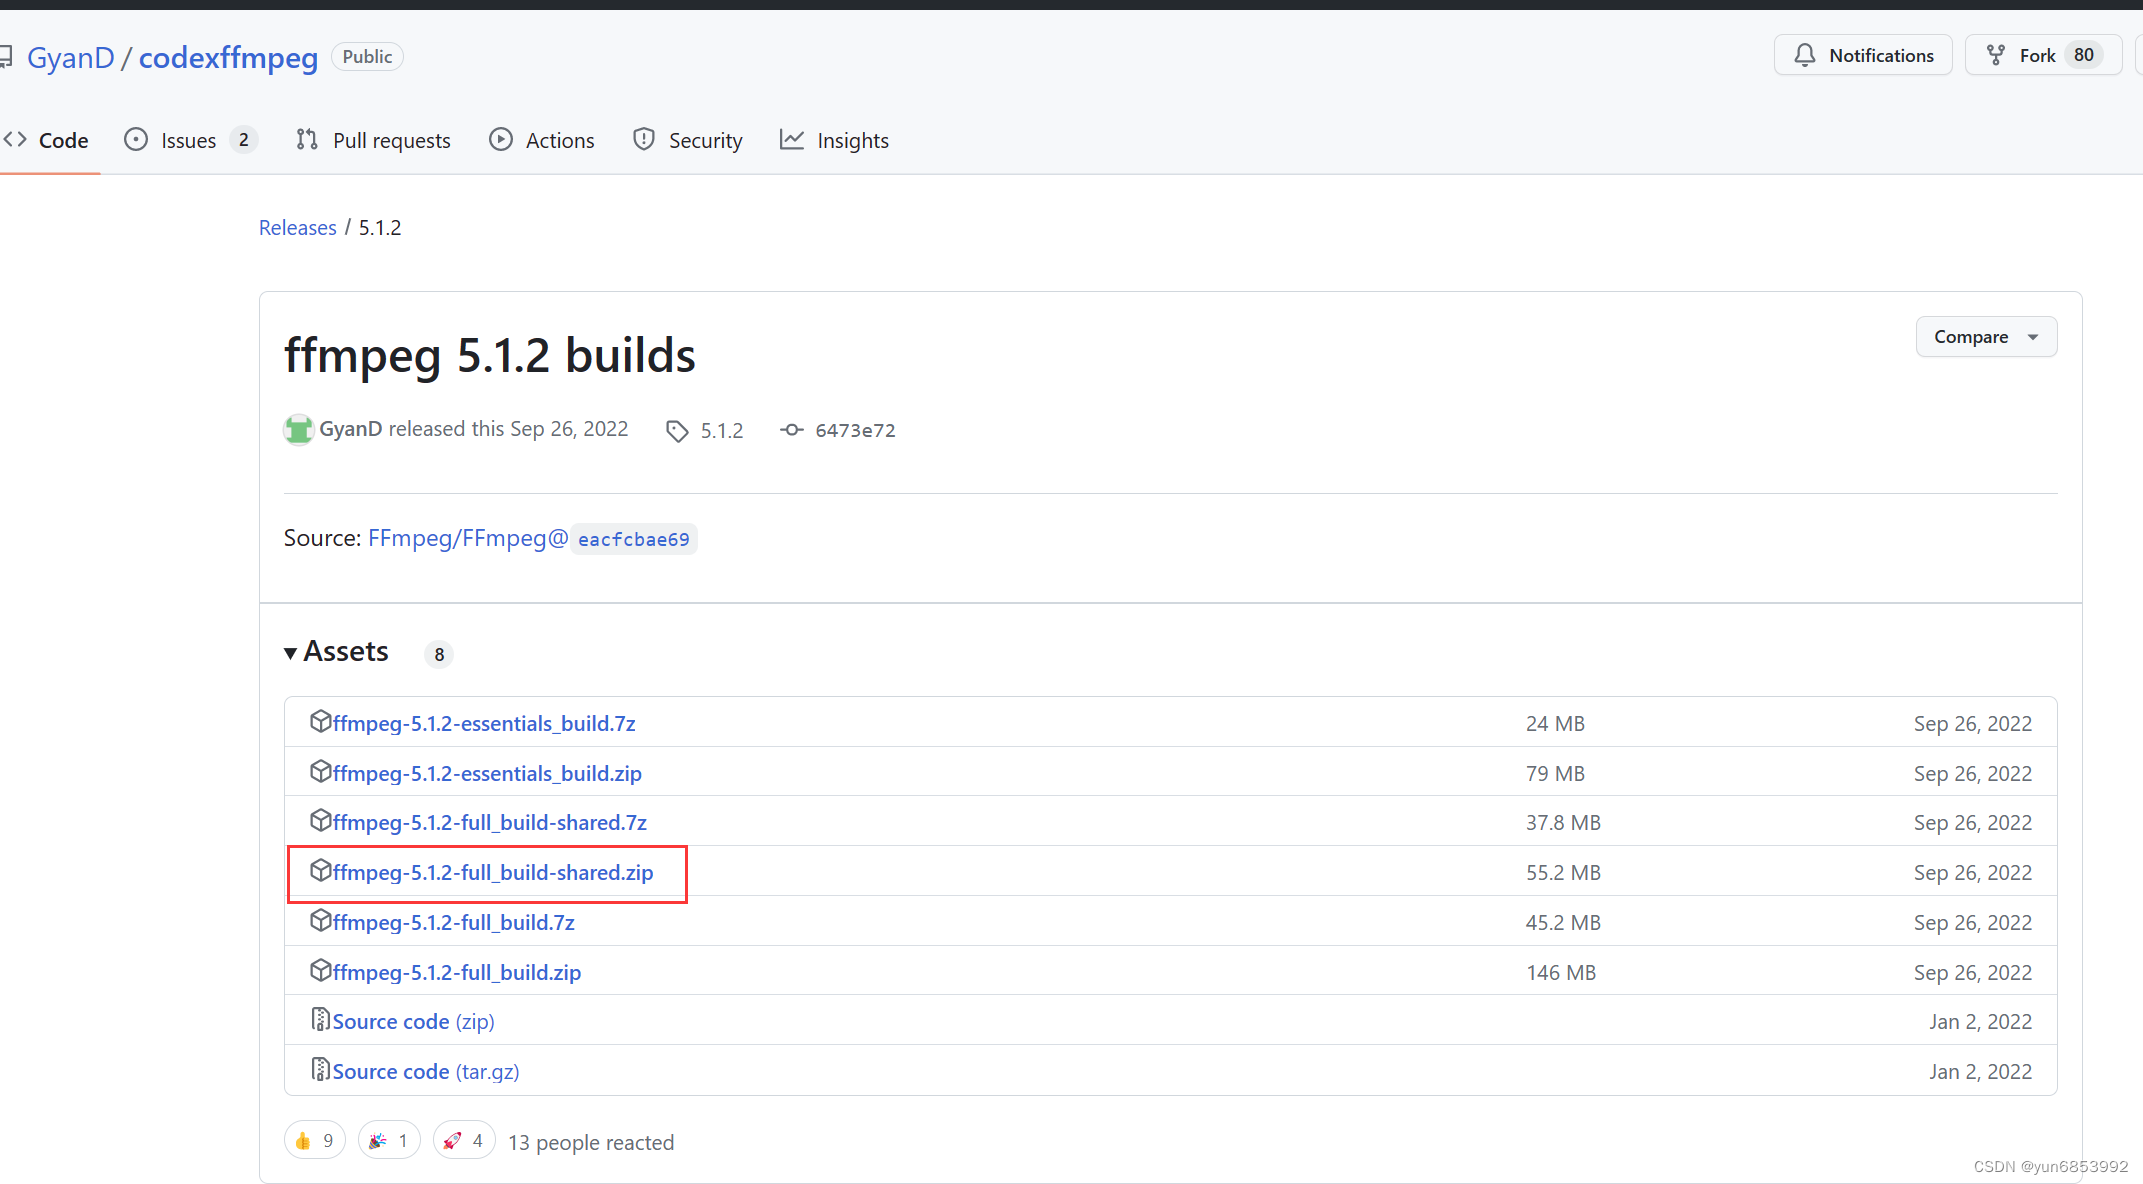Click the Issues count badge 2
Viewport: 2143px width, 1184px height.
tap(243, 141)
